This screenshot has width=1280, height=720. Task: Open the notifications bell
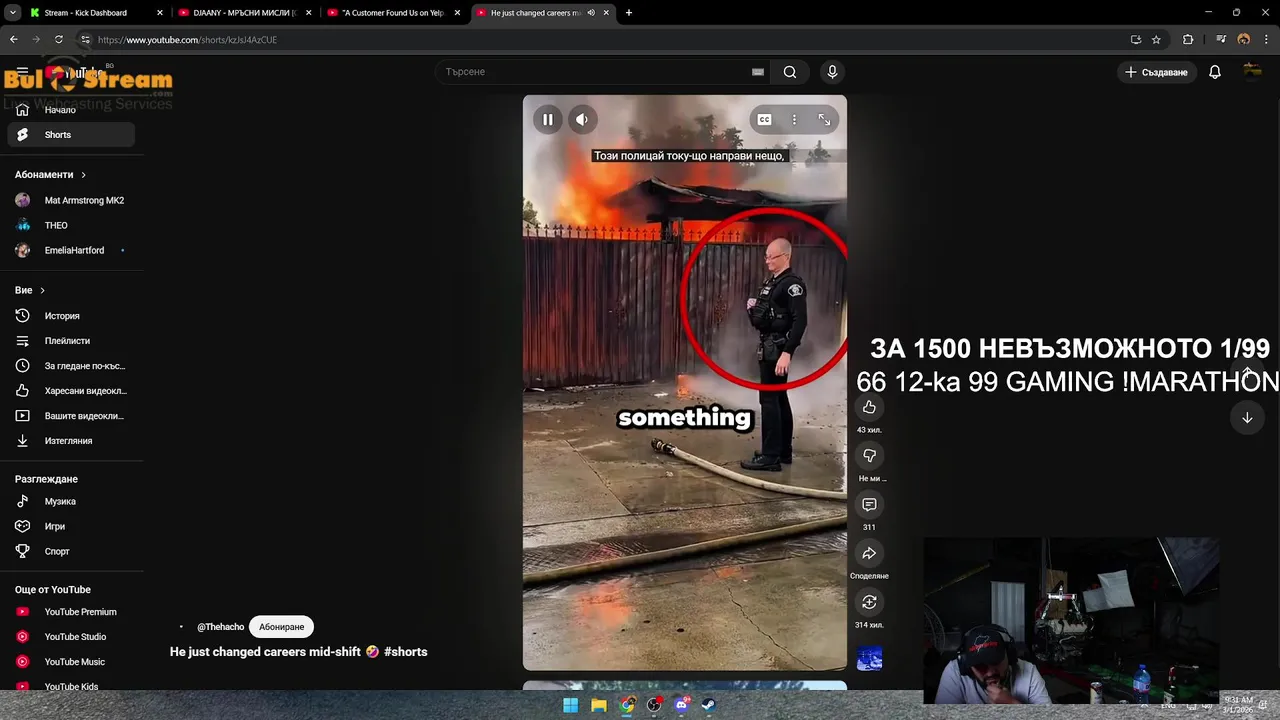click(x=1215, y=72)
